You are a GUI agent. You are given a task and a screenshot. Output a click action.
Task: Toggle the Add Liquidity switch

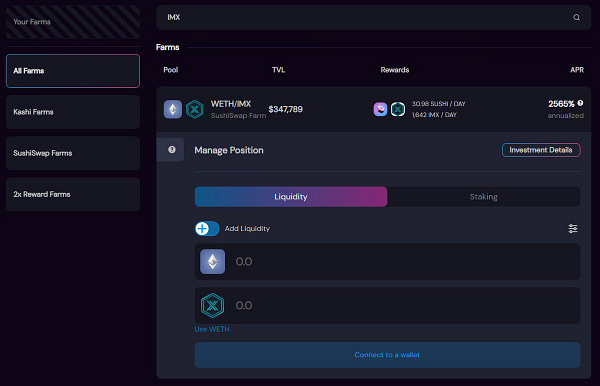[x=207, y=229]
